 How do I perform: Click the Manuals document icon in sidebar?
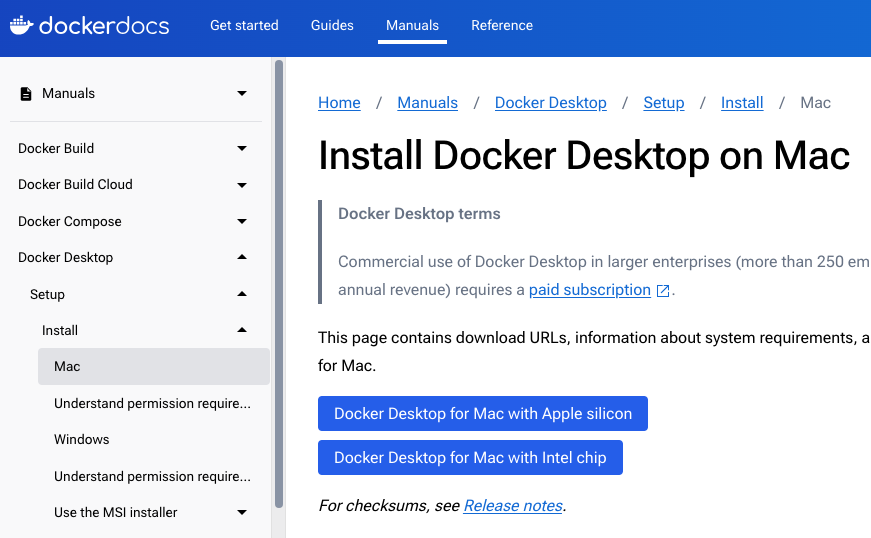[x=26, y=94]
